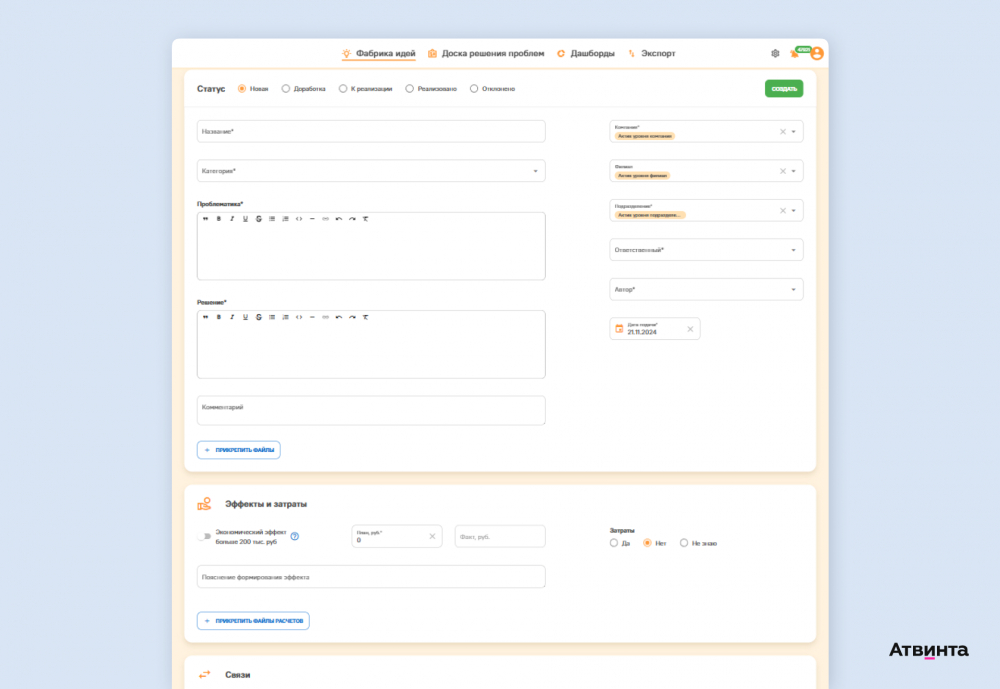Apply underline in the Проблематика editor toolbar
This screenshot has height=689, width=1000.
(246, 219)
